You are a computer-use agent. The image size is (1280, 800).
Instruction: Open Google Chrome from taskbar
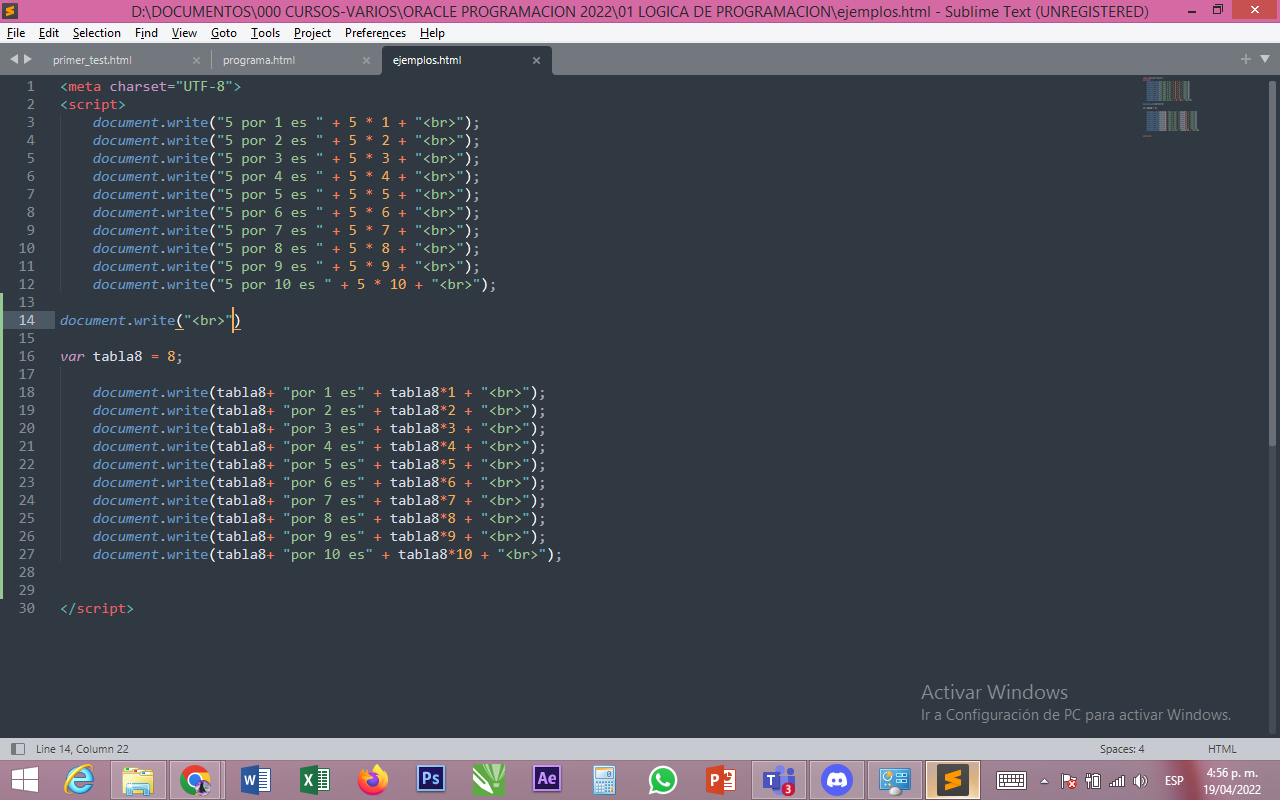click(196, 780)
